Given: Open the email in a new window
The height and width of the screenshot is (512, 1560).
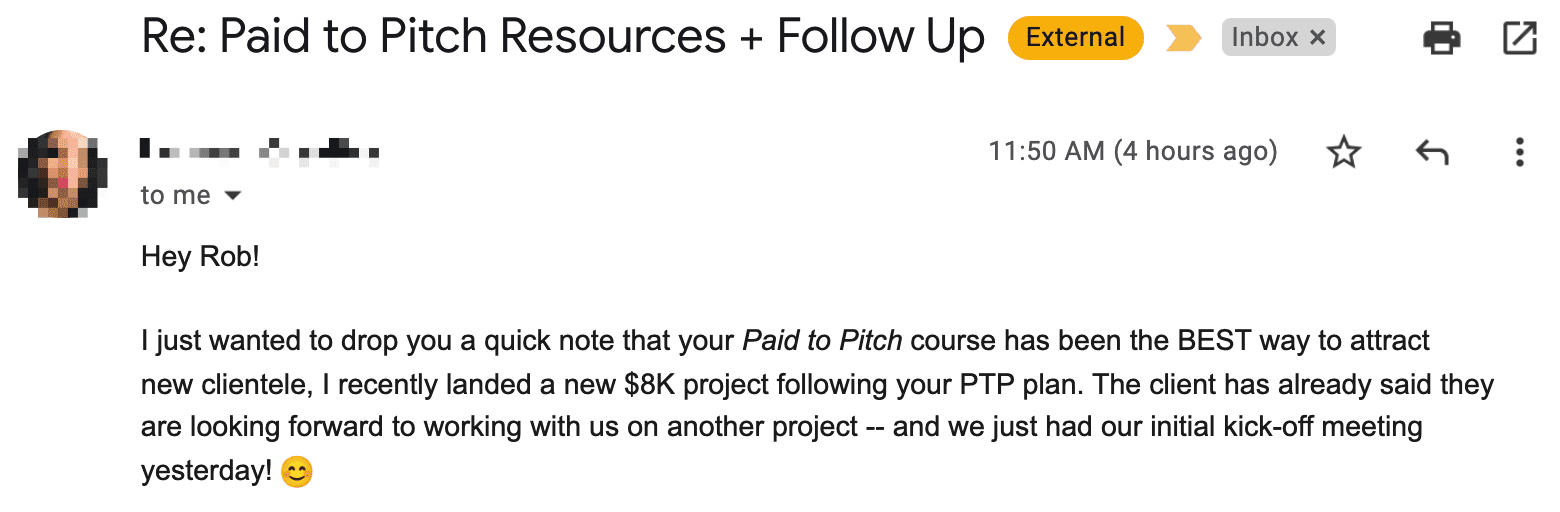Looking at the screenshot, I should 1520,39.
